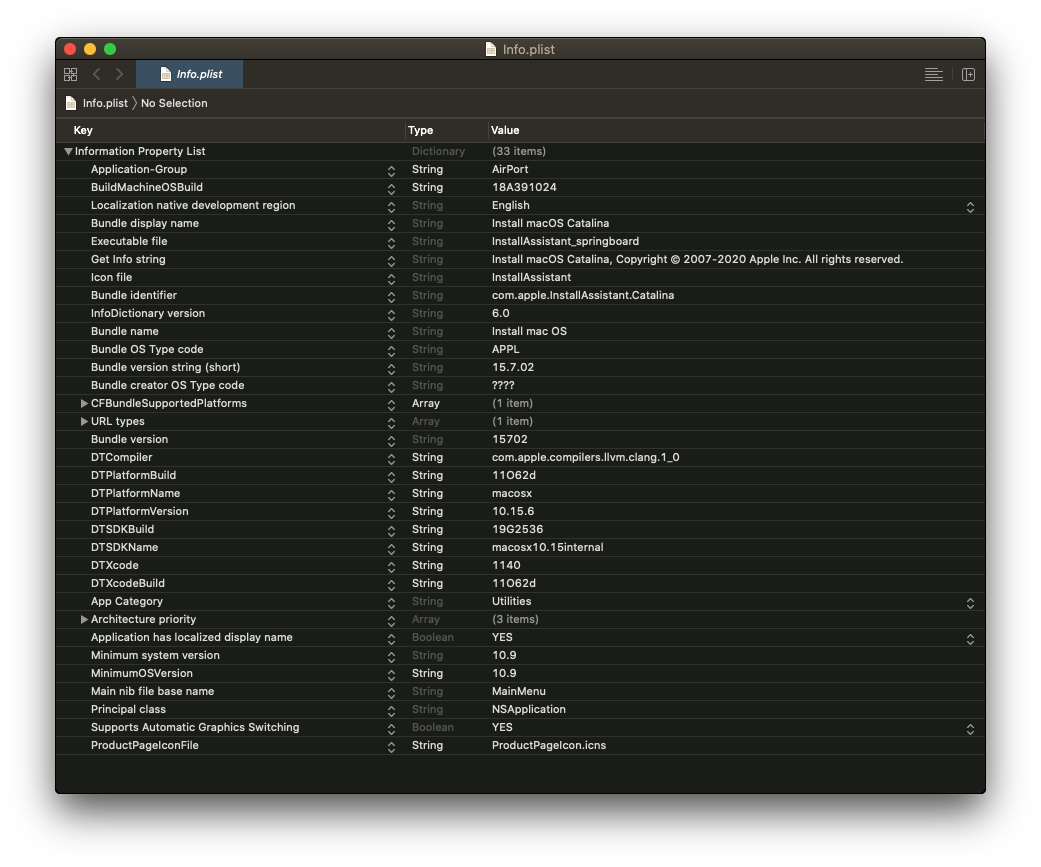Open Supports Automatic Graphics Switching value dropdown
The image size is (1041, 867).
(970, 729)
